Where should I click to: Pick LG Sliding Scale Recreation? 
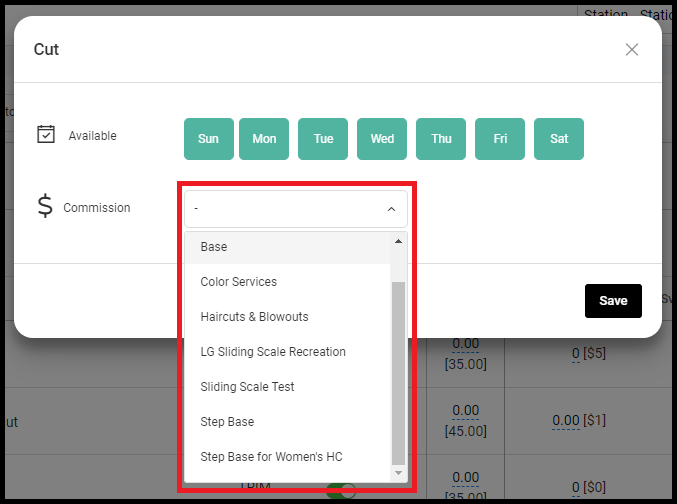pos(287,352)
